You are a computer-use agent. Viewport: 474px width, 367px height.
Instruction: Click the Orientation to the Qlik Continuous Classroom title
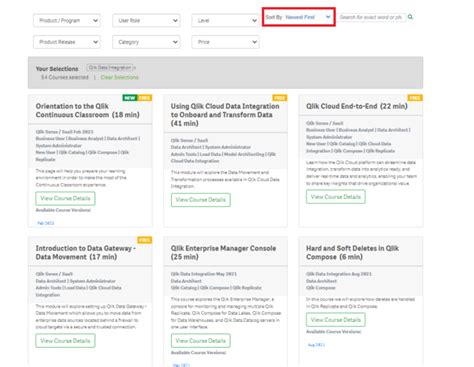click(88, 110)
